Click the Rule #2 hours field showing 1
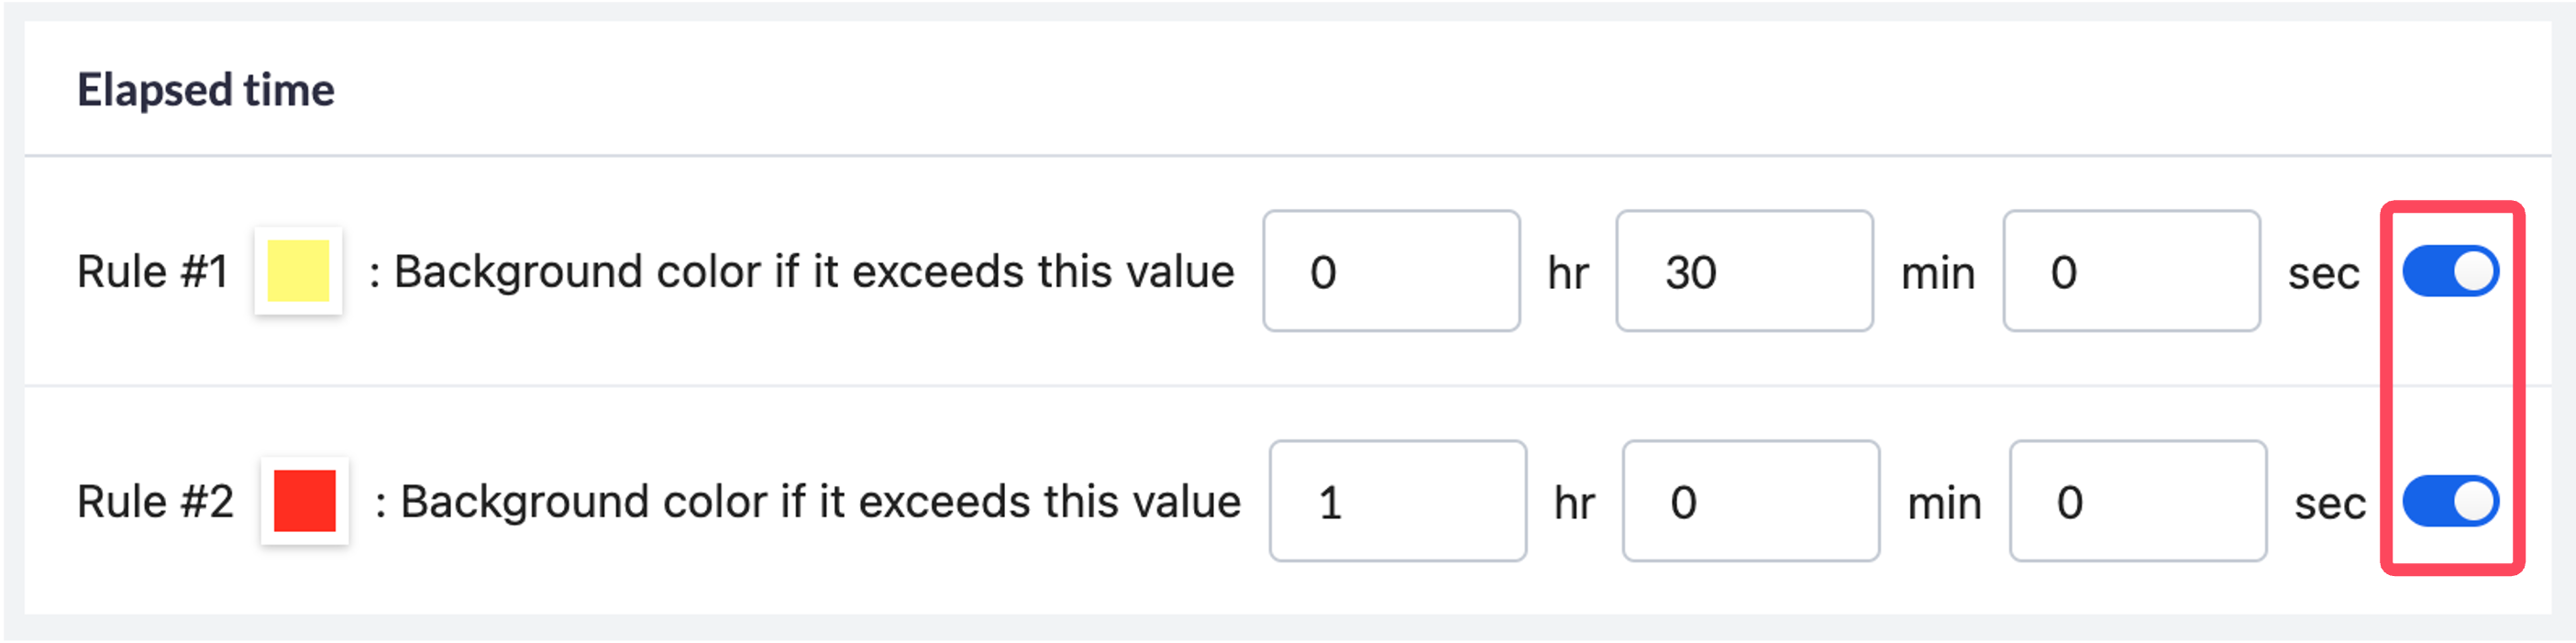This screenshot has height=643, width=2576. point(1397,501)
